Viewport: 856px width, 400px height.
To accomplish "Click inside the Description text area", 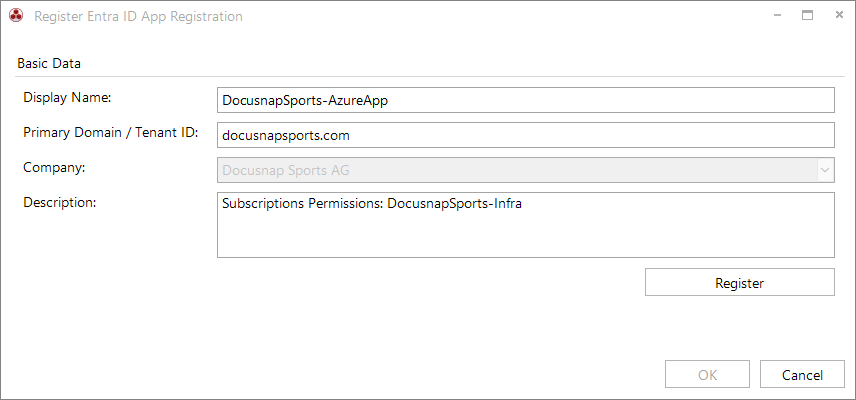I will pyautogui.click(x=526, y=225).
